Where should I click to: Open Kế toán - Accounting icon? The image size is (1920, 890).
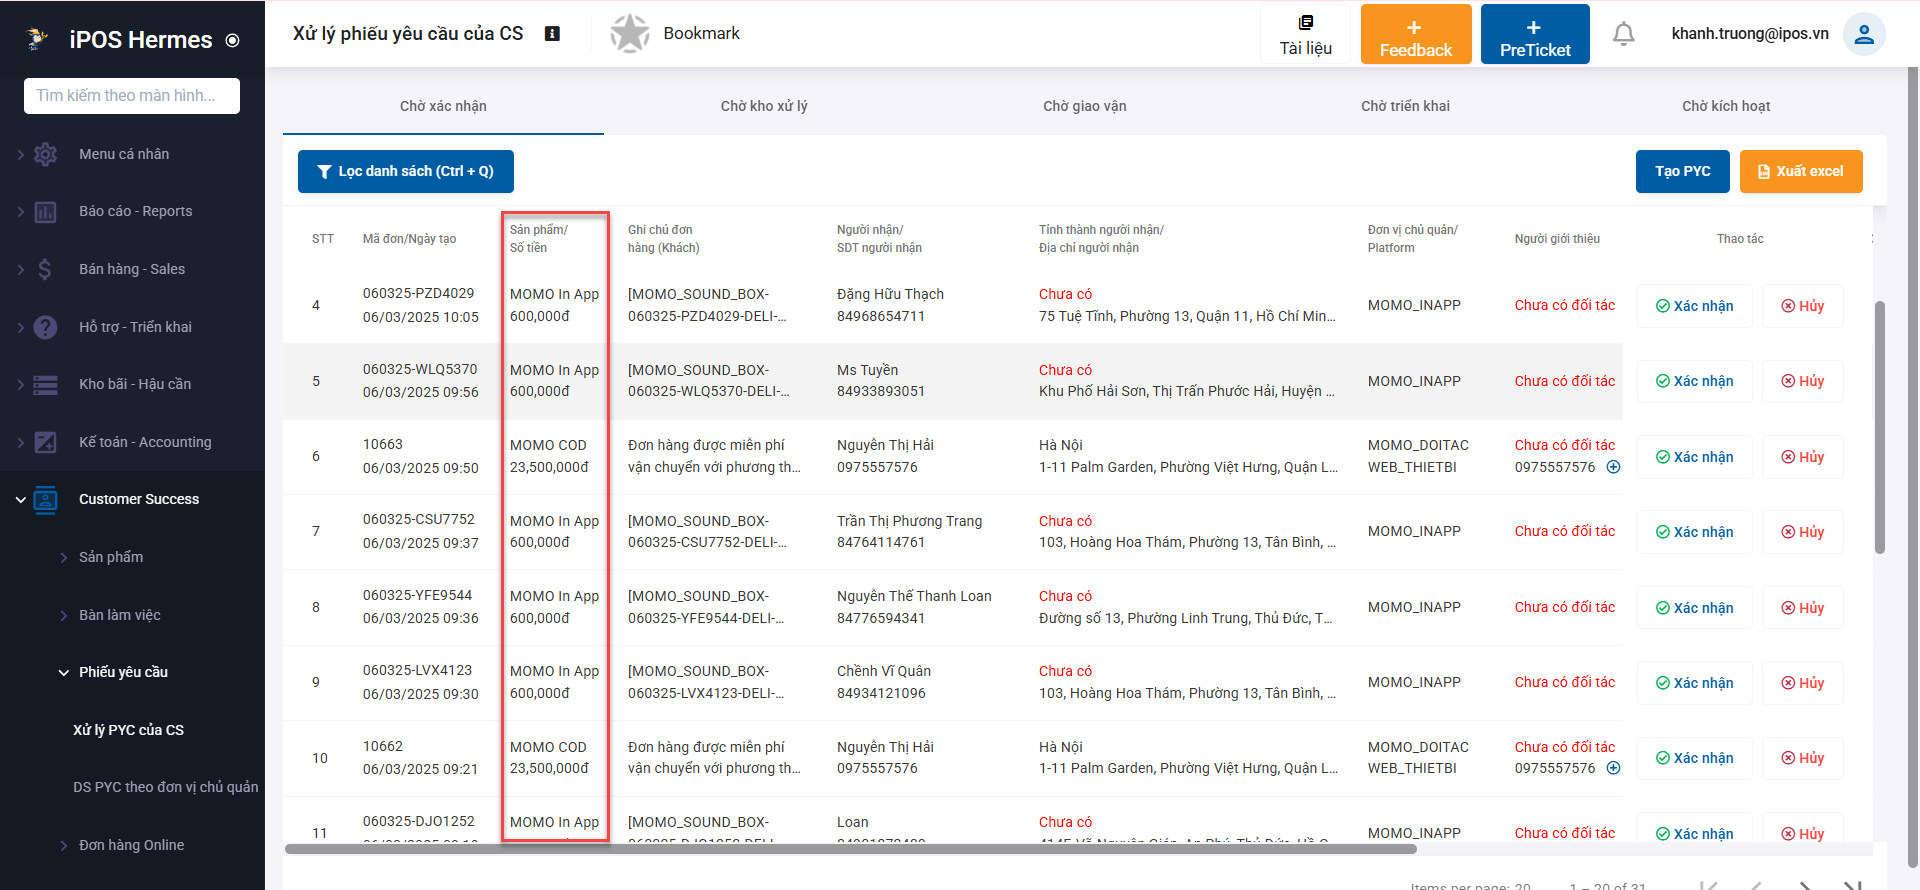point(45,442)
